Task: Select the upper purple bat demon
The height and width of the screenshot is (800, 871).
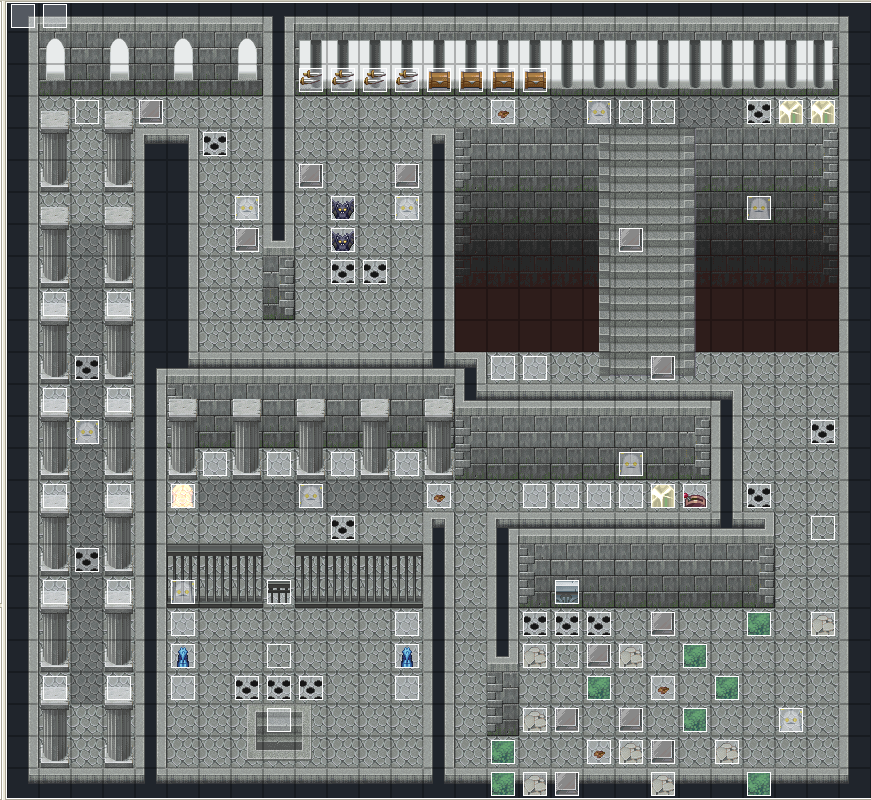Action: coord(343,208)
